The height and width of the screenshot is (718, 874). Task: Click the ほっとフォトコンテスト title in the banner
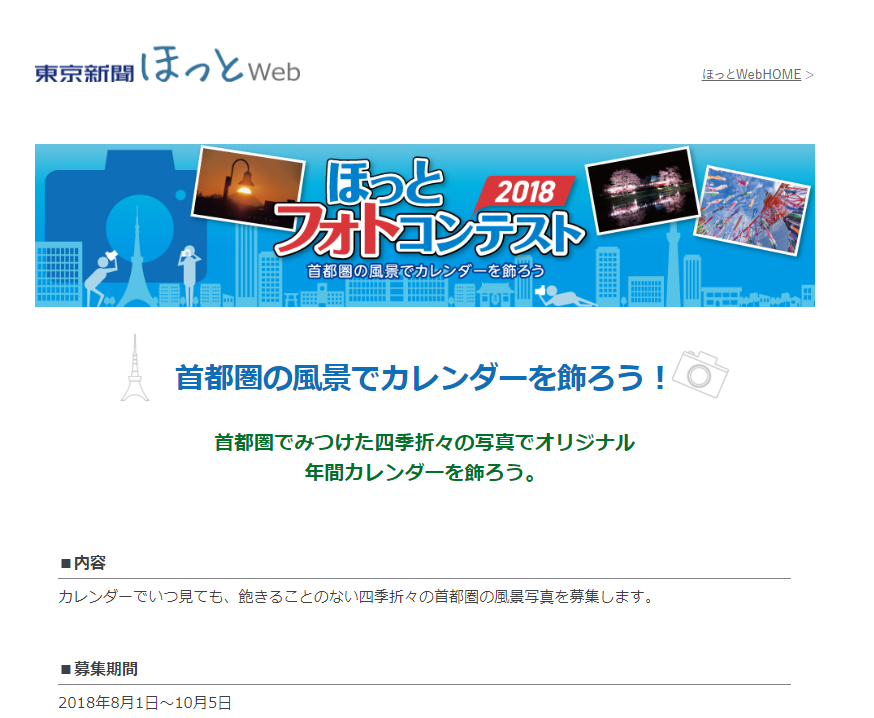pyautogui.click(x=428, y=209)
